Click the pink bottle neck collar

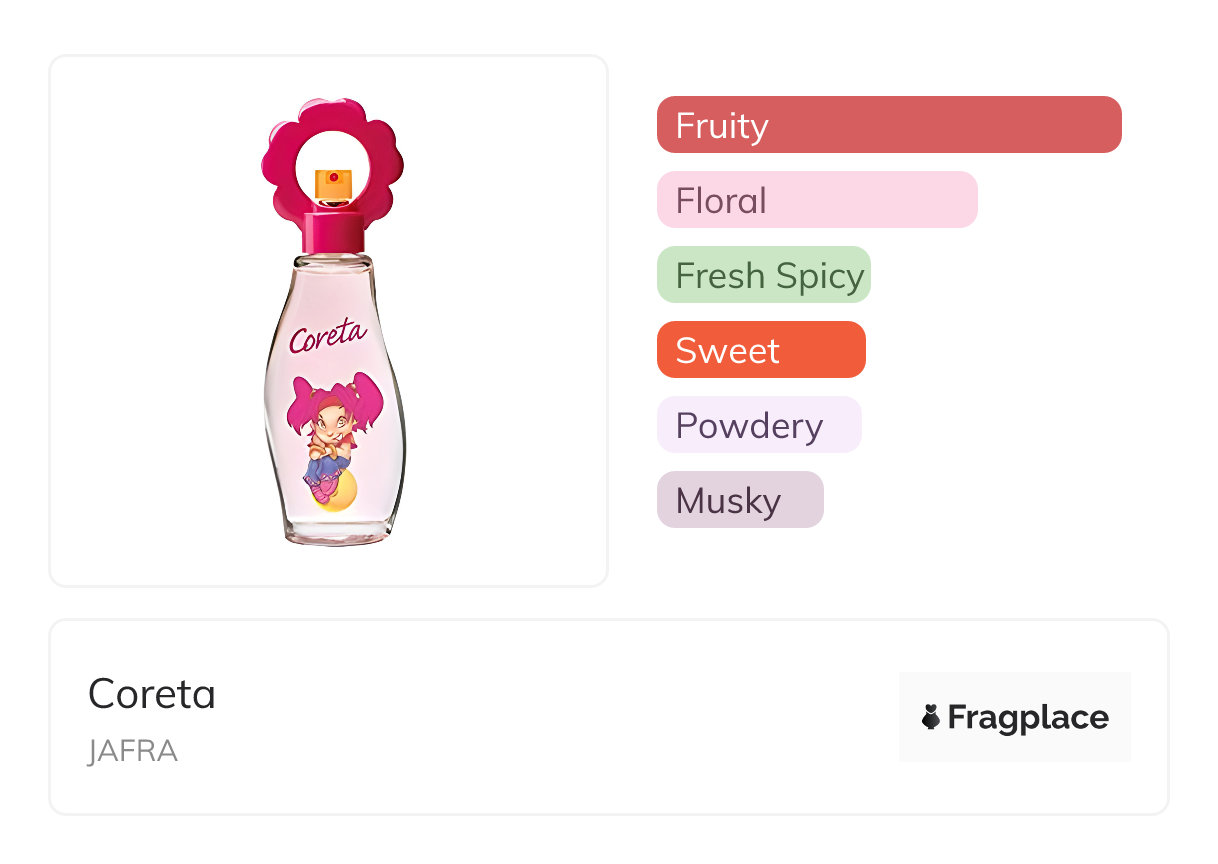click(333, 231)
